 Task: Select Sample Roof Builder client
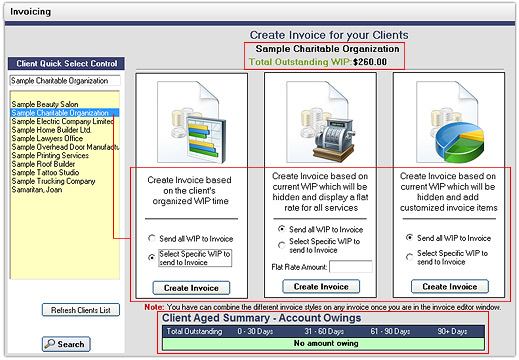(x=65, y=164)
